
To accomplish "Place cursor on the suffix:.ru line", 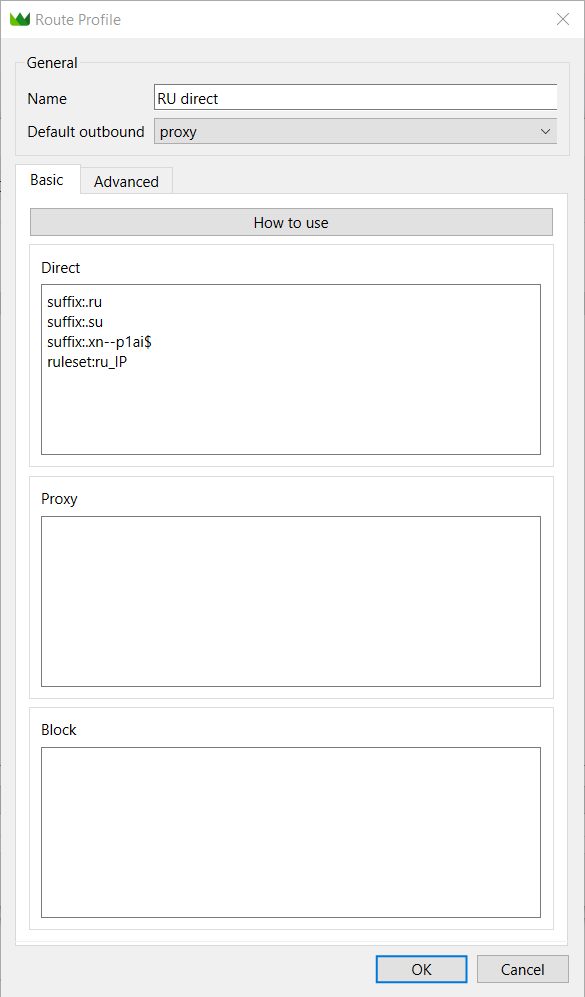I will (x=74, y=301).
